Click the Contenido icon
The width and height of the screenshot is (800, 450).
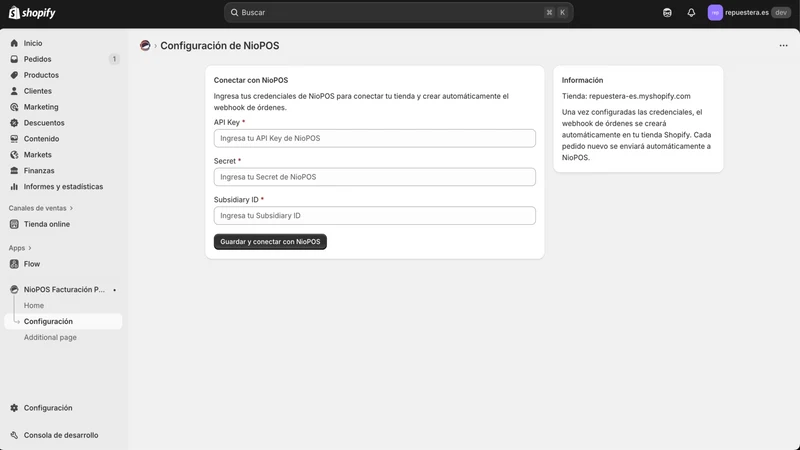click(14, 139)
